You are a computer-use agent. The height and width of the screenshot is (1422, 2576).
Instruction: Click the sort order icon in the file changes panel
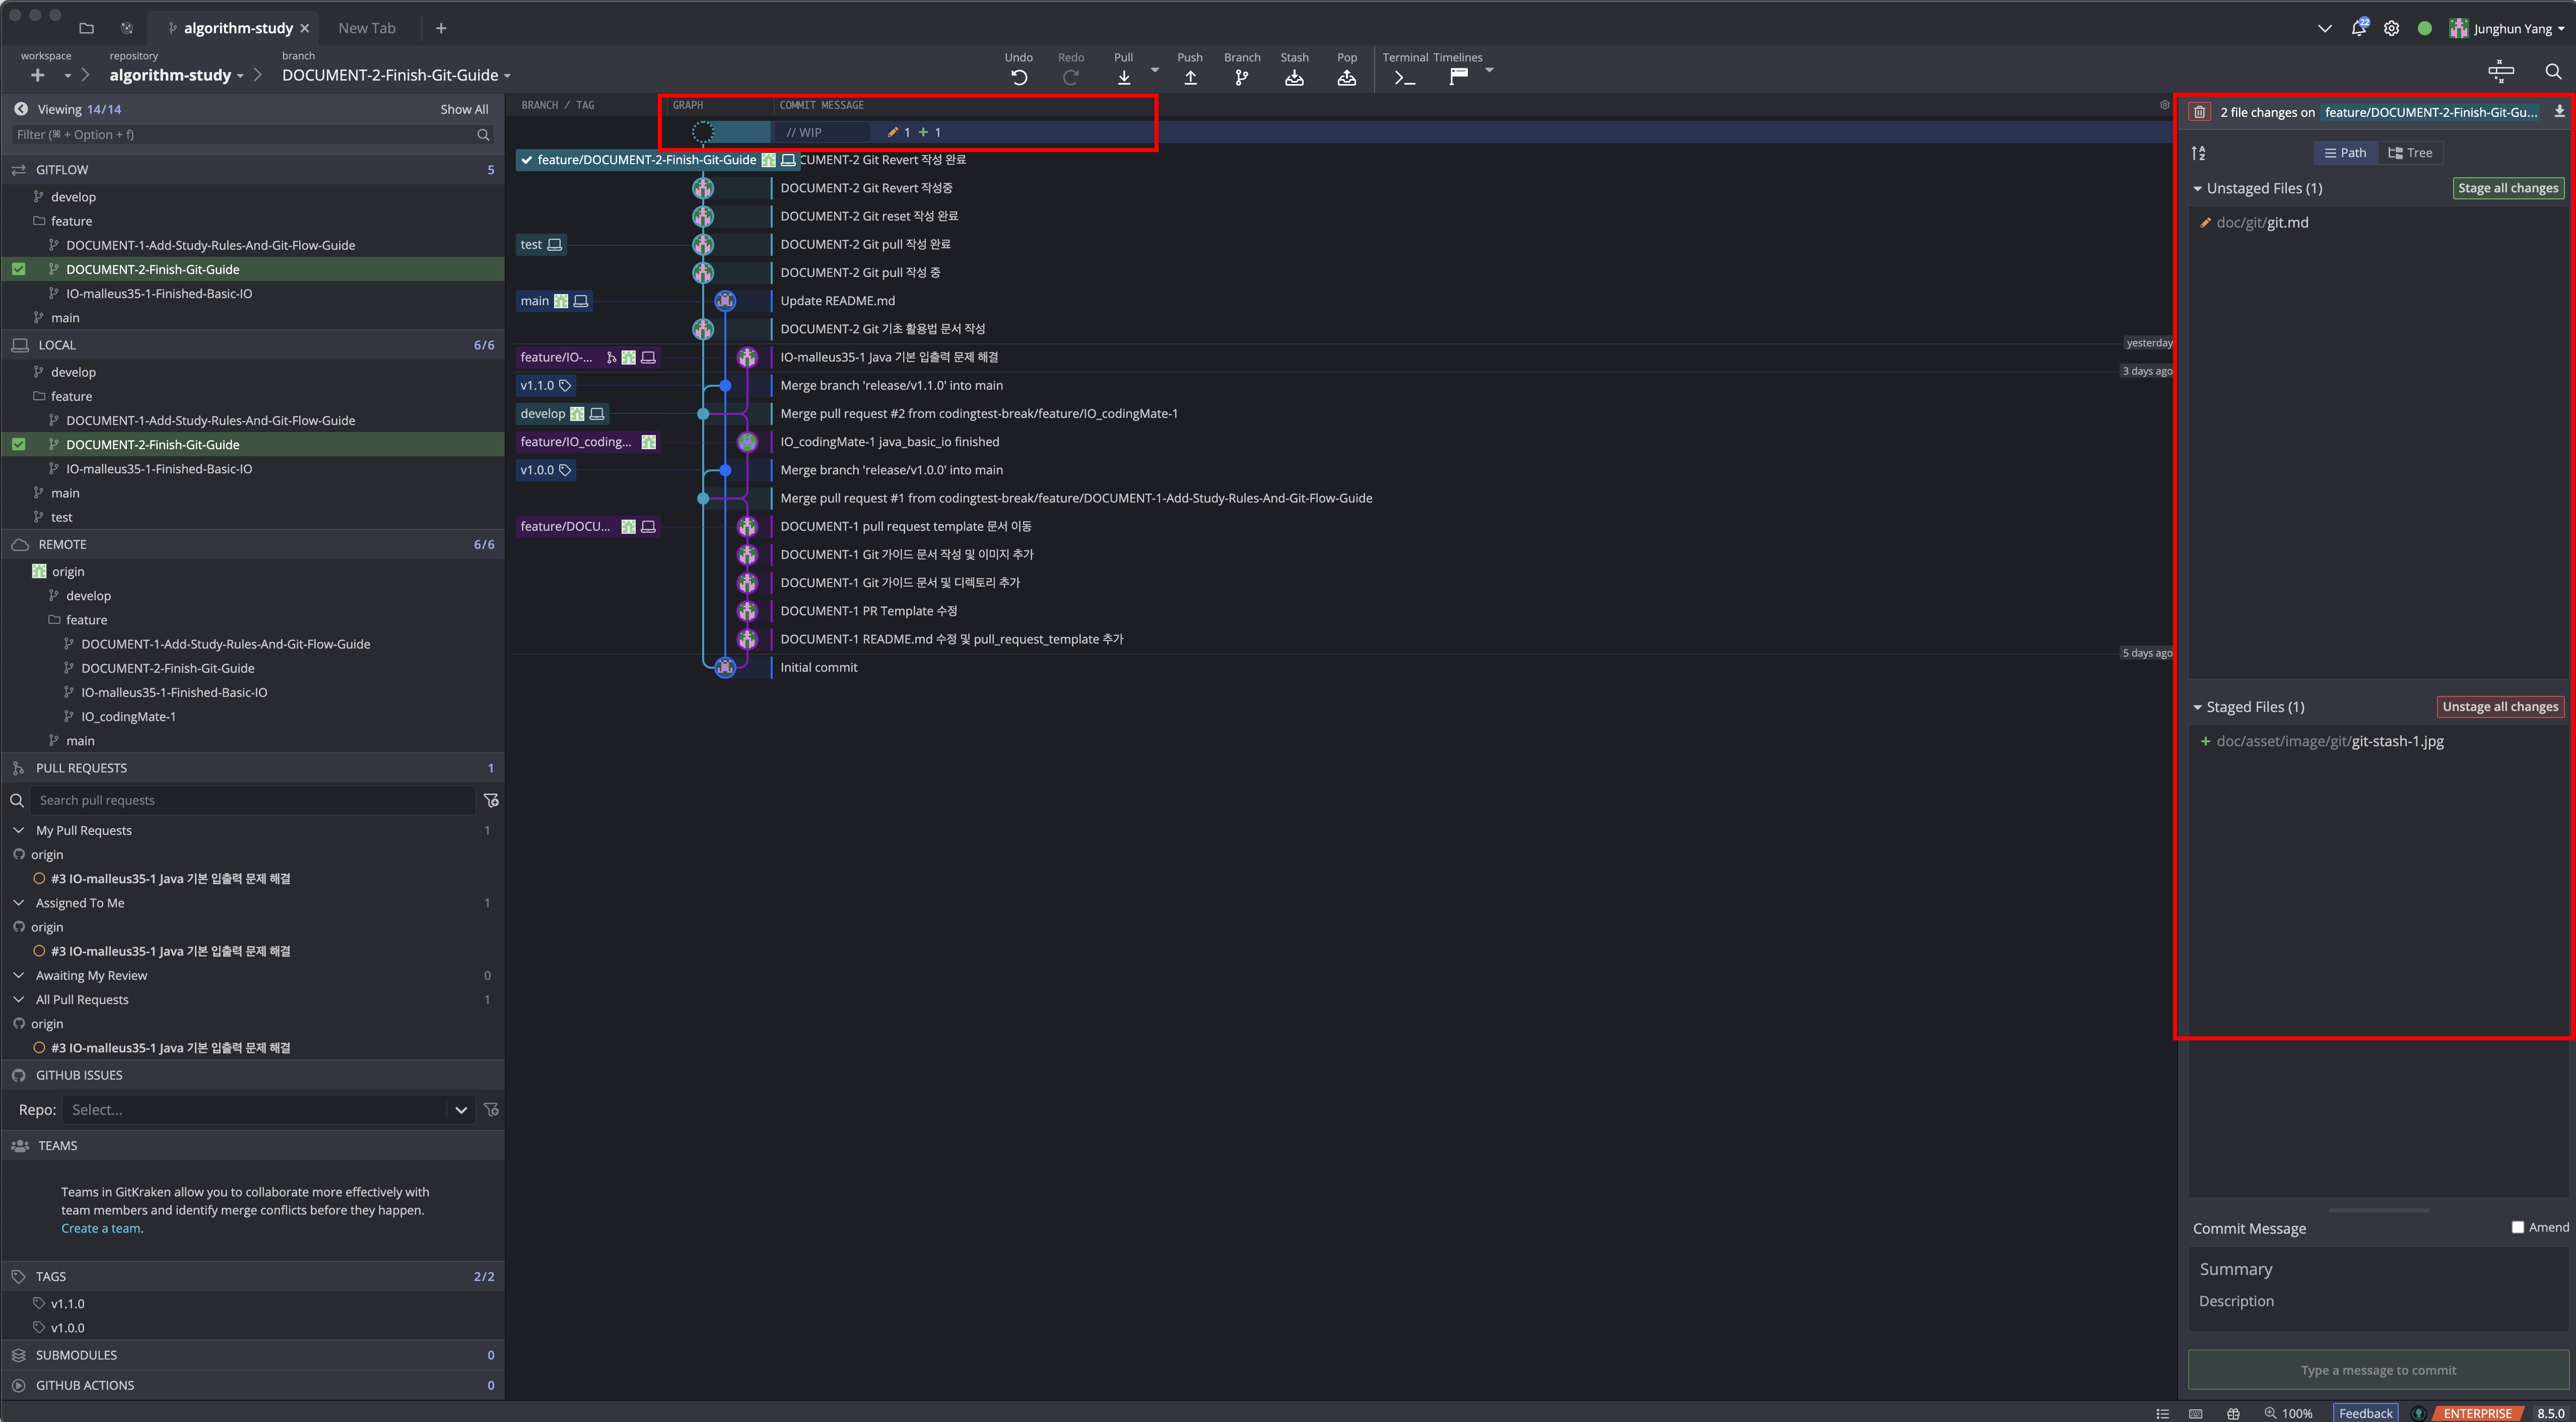click(2198, 153)
